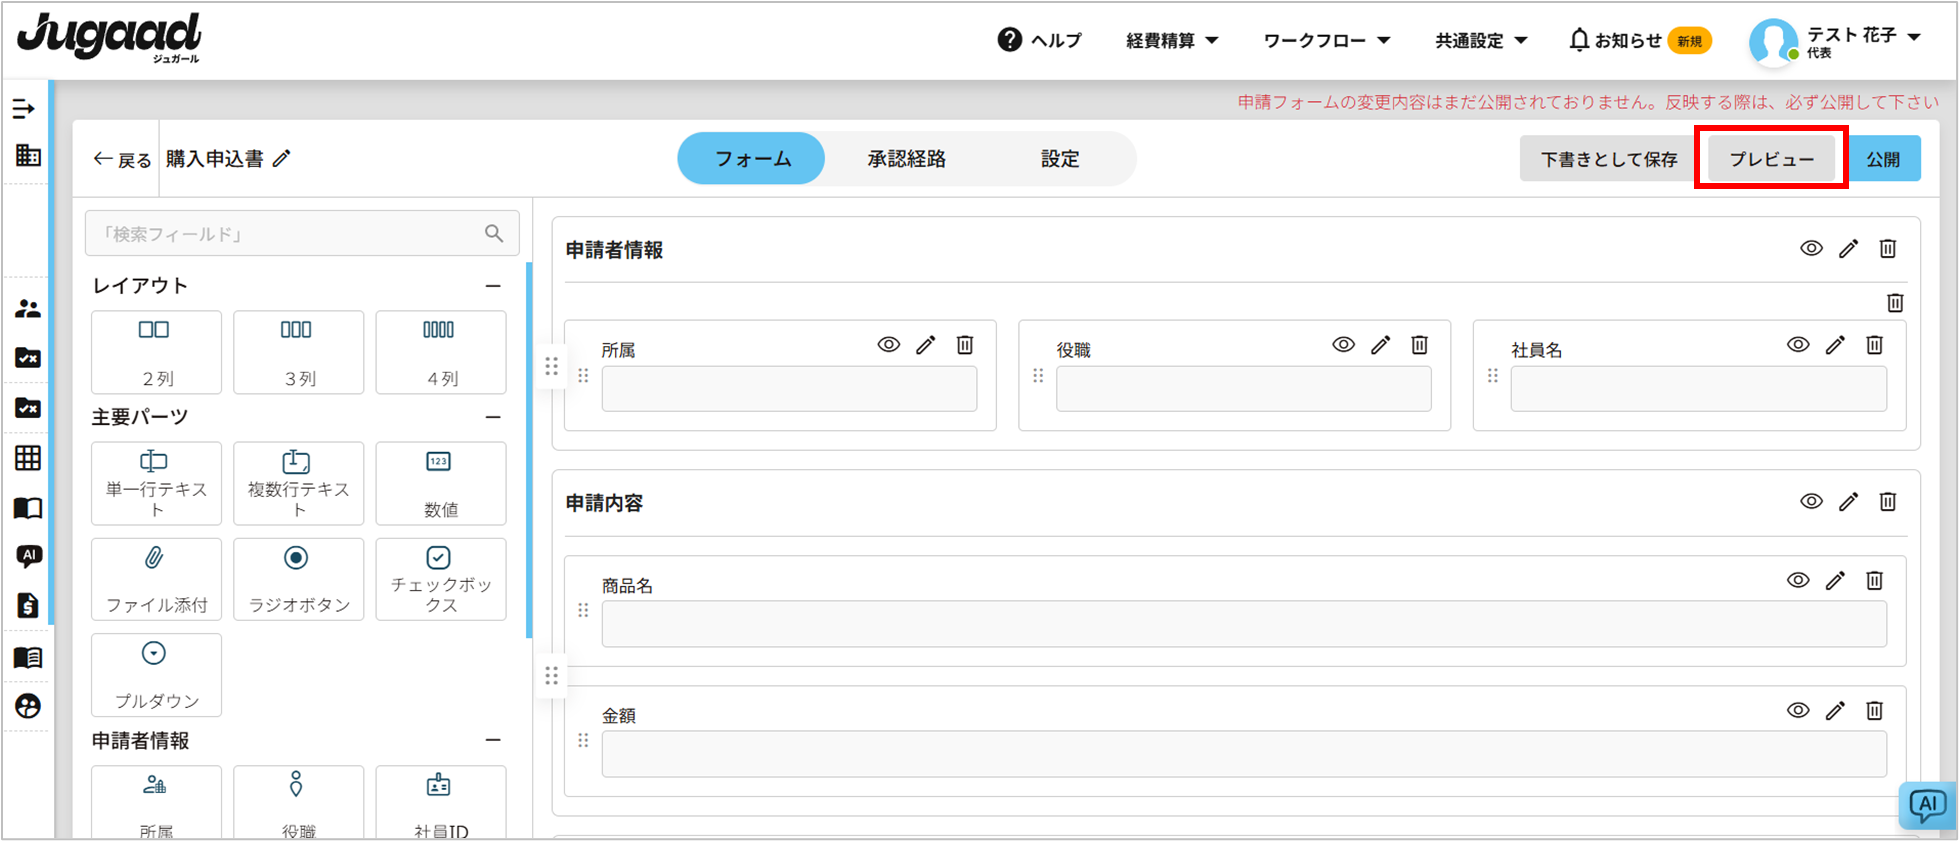Choose the file attachment (ファイル添付) part
Viewport: 1959px width, 841px height.
(x=155, y=579)
